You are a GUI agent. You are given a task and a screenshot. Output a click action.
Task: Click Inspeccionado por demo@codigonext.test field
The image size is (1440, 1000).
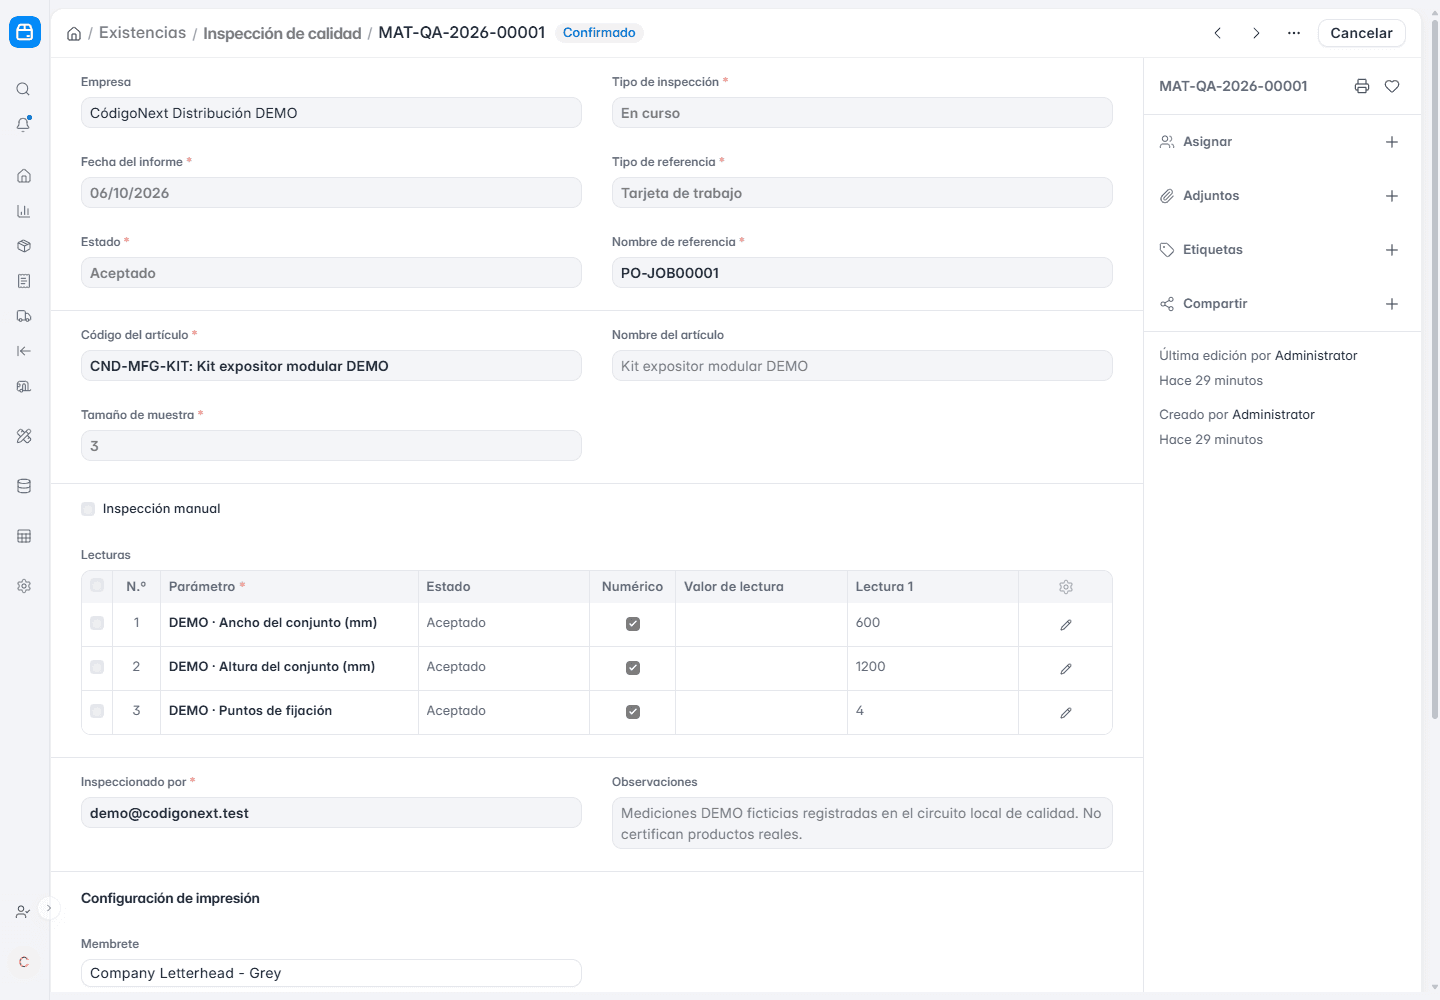(x=331, y=813)
